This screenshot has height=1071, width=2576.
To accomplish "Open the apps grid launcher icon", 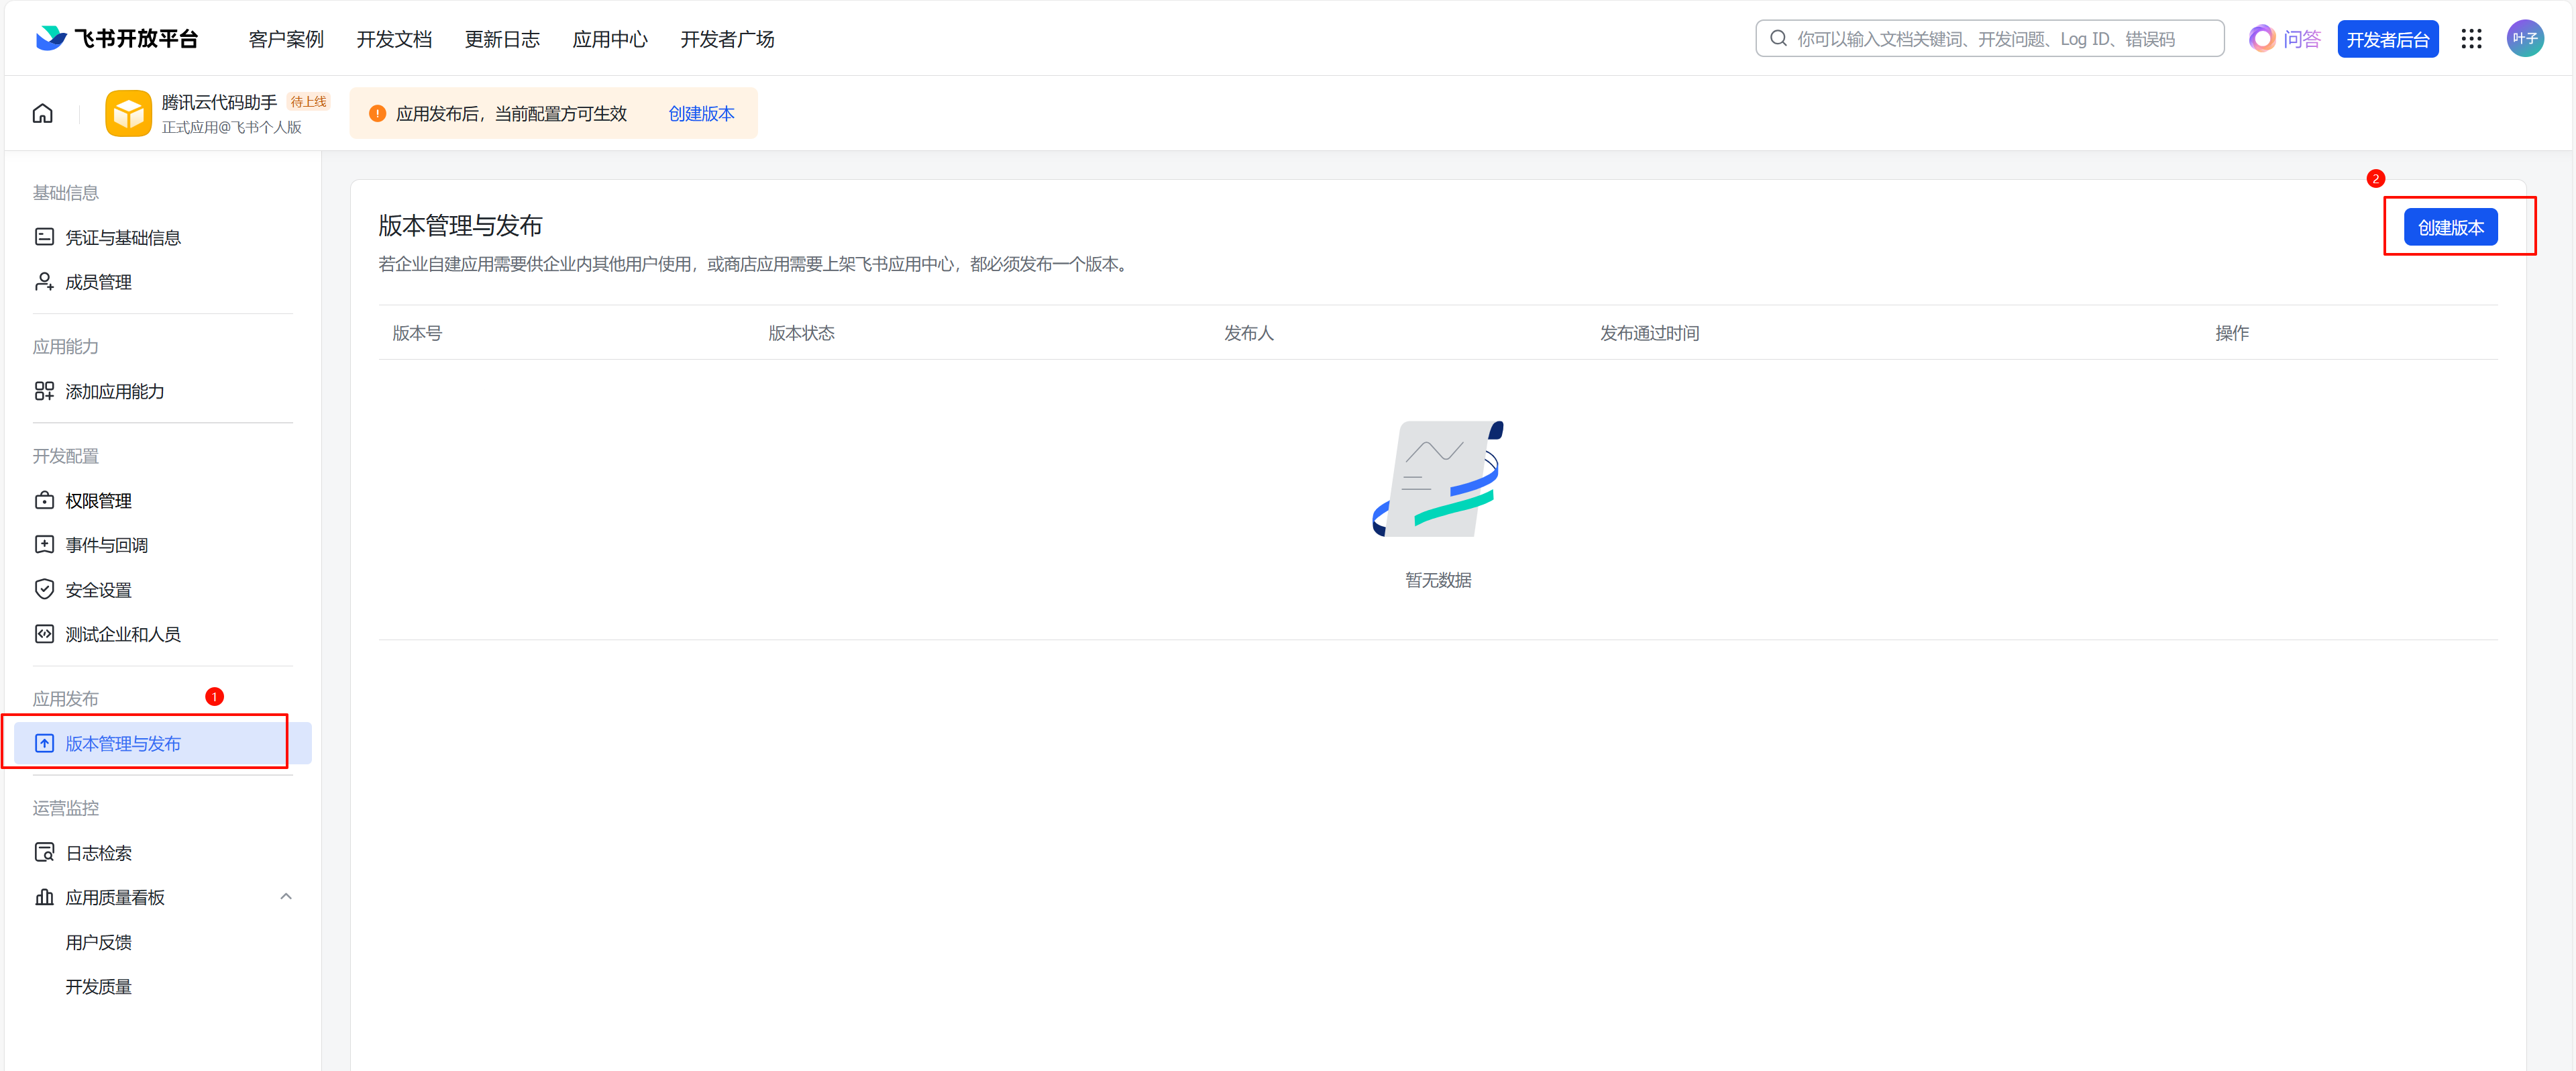I will point(2471,38).
